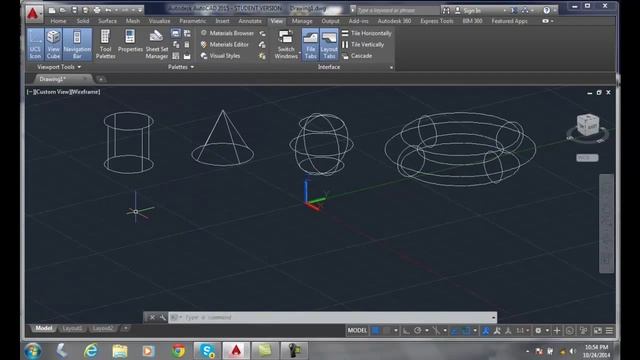
Task: Open the WCS dropdown below ViewCube
Action: pyautogui.click(x=587, y=158)
